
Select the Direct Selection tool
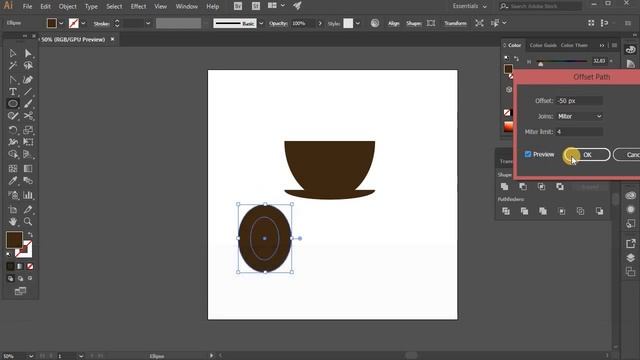28,53
